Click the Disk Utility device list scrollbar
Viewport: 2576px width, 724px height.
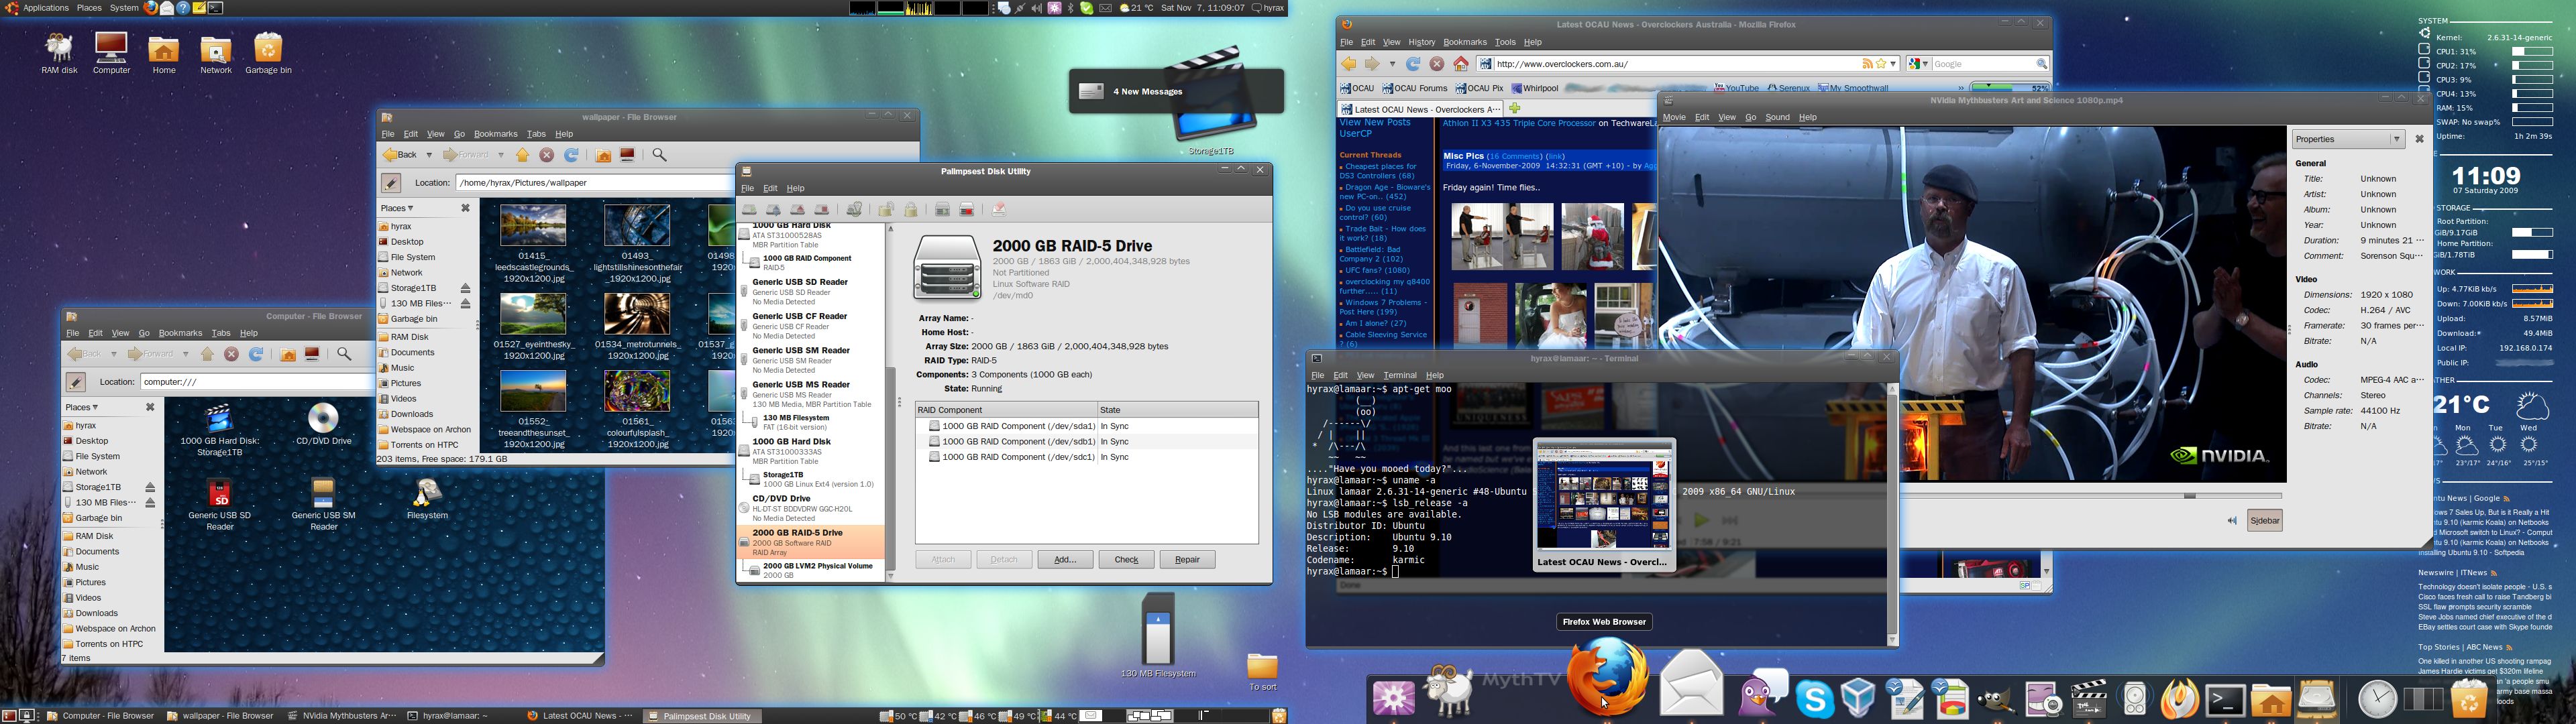coord(890,403)
